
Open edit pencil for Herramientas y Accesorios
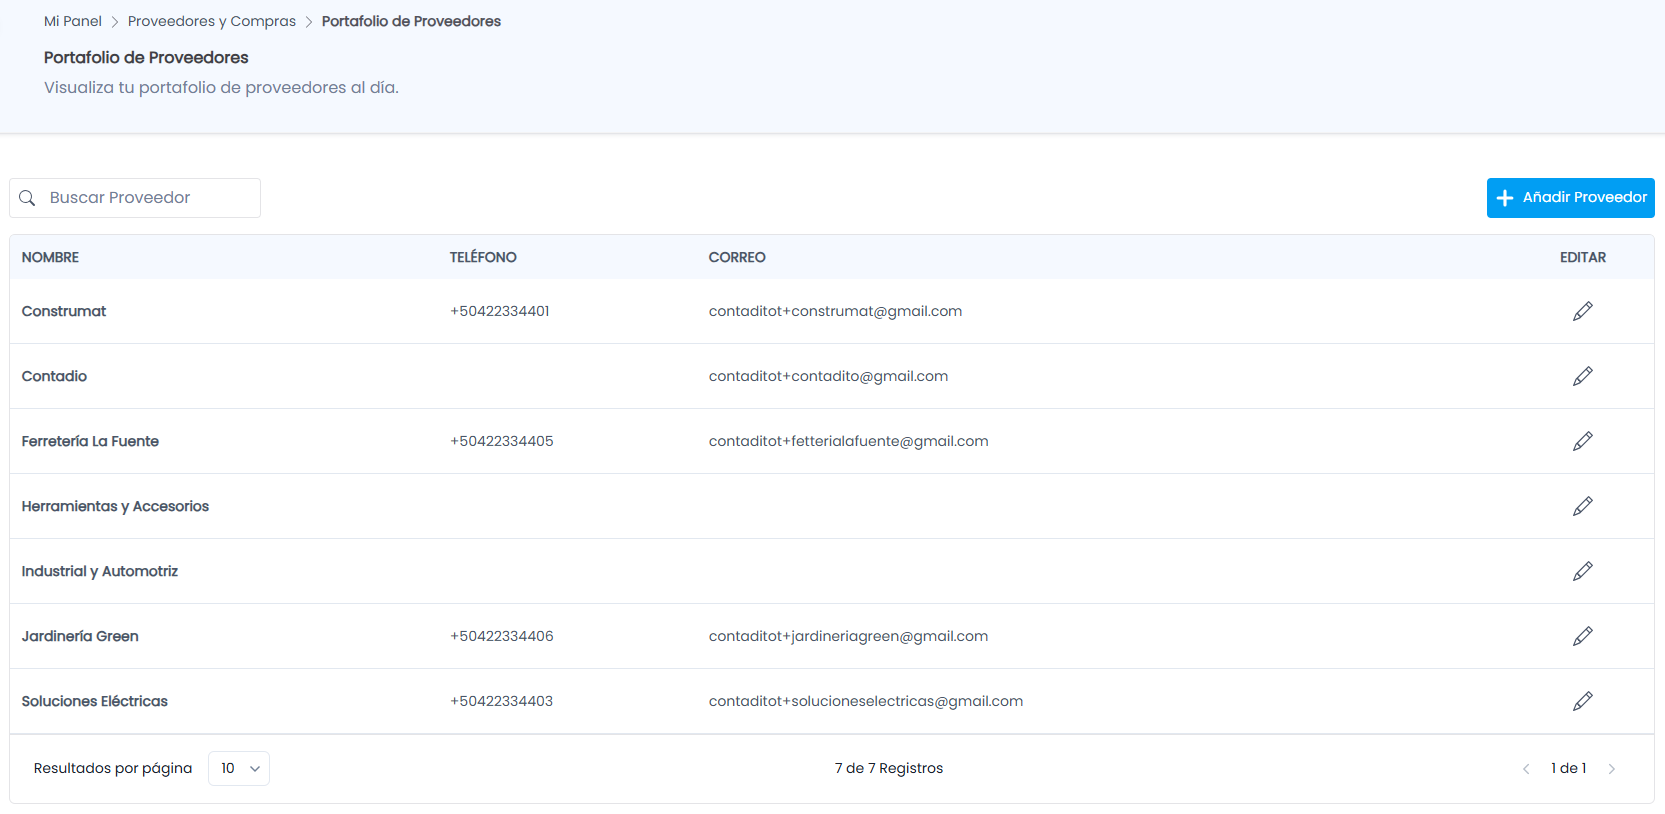pos(1582,506)
